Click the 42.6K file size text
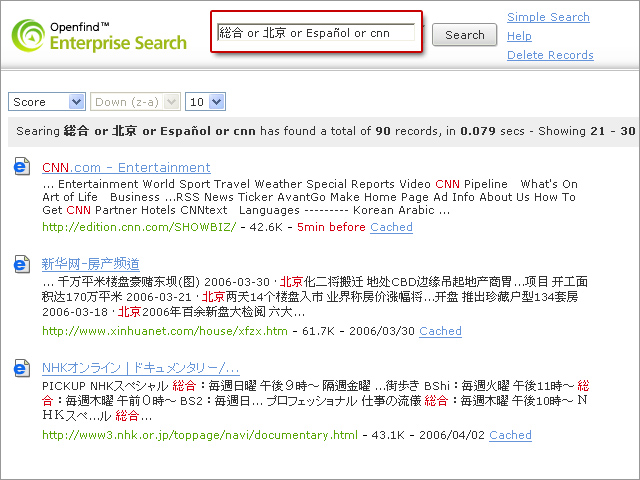Image resolution: width=640 pixels, height=480 pixels. (x=266, y=227)
